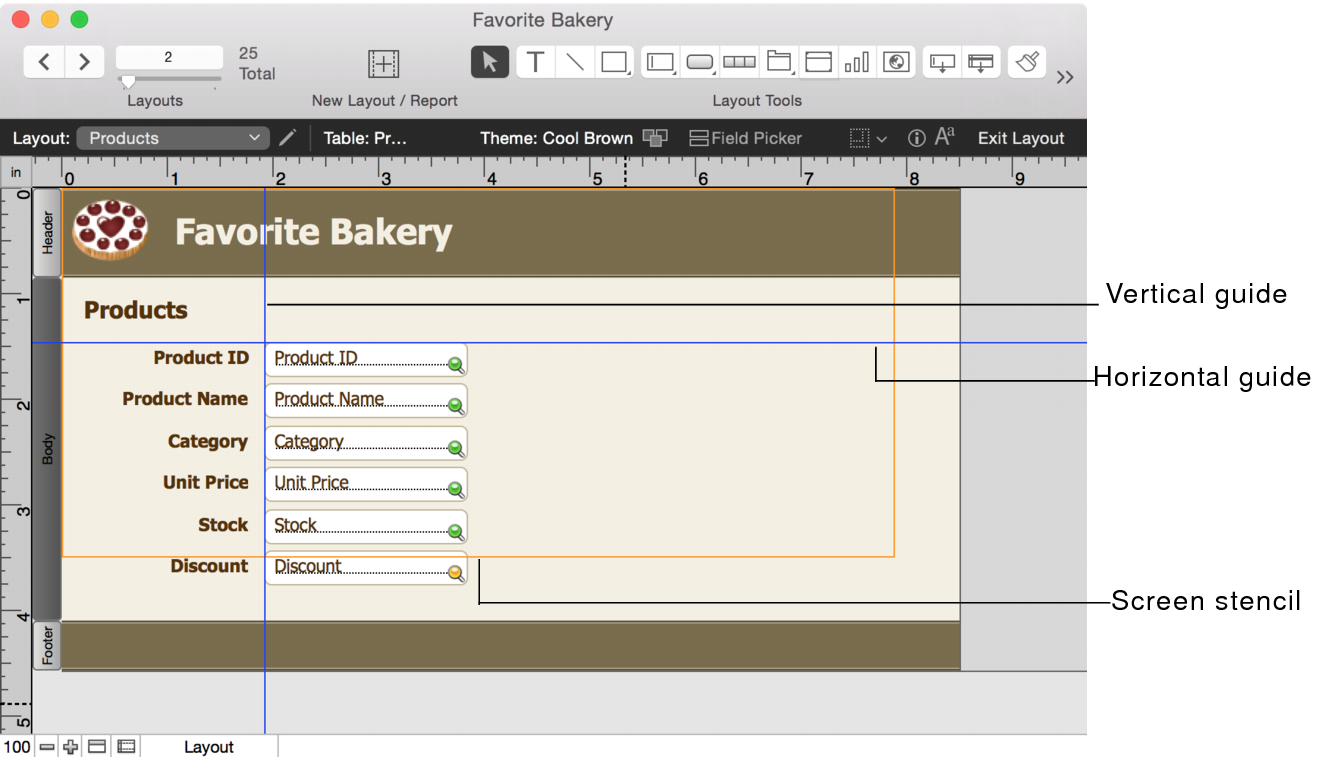Expand the screen stencil dropdown arrow
The width and height of the screenshot is (1340, 763).
pos(882,139)
